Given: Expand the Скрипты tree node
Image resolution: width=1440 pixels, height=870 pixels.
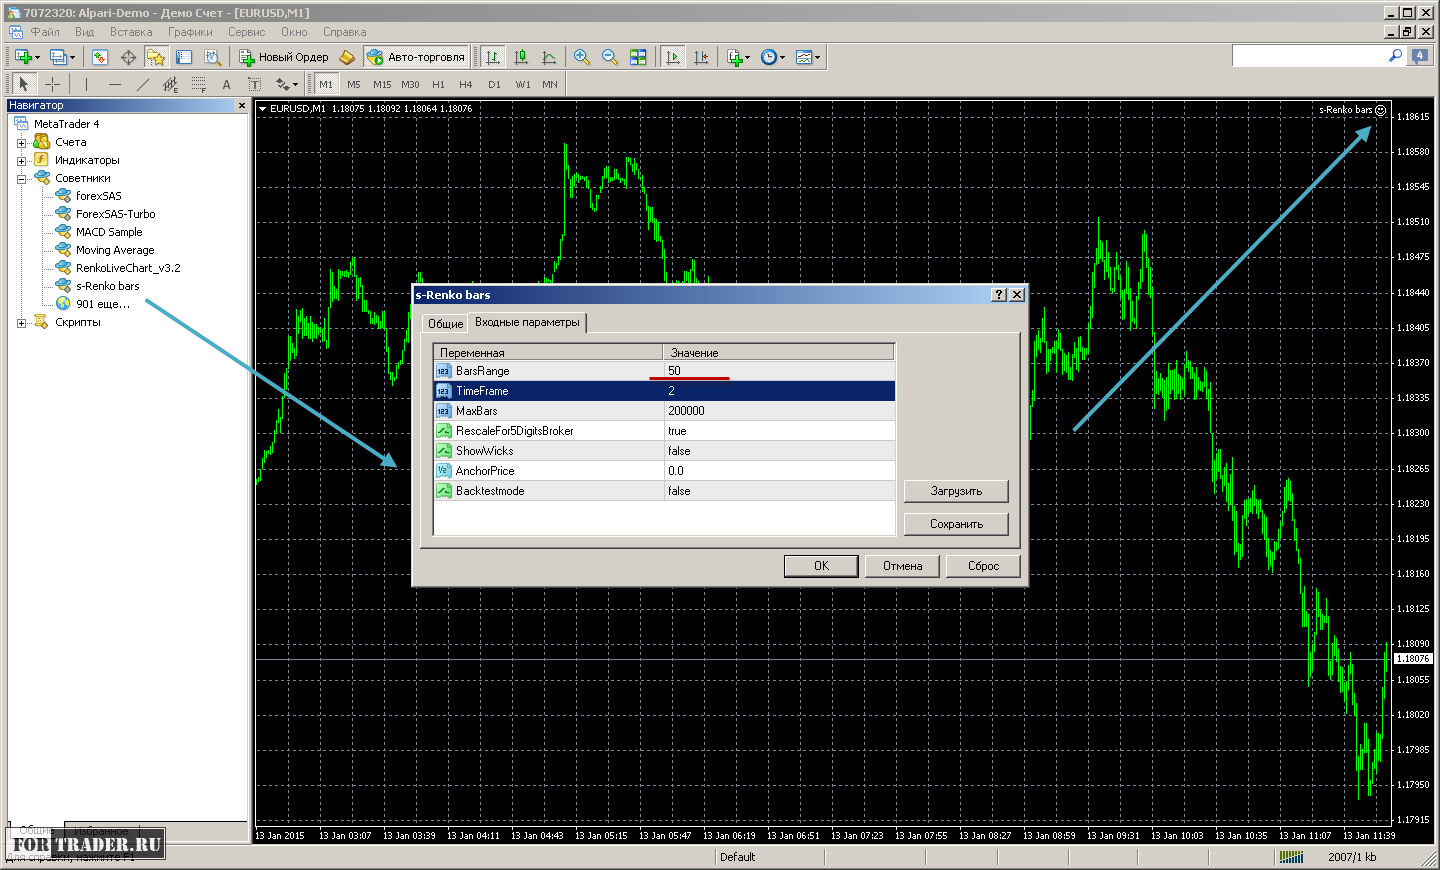Looking at the screenshot, I should [22, 323].
